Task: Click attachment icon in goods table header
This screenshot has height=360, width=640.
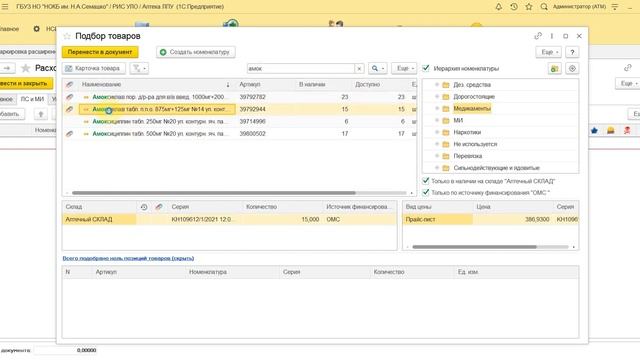Action: click(x=70, y=84)
